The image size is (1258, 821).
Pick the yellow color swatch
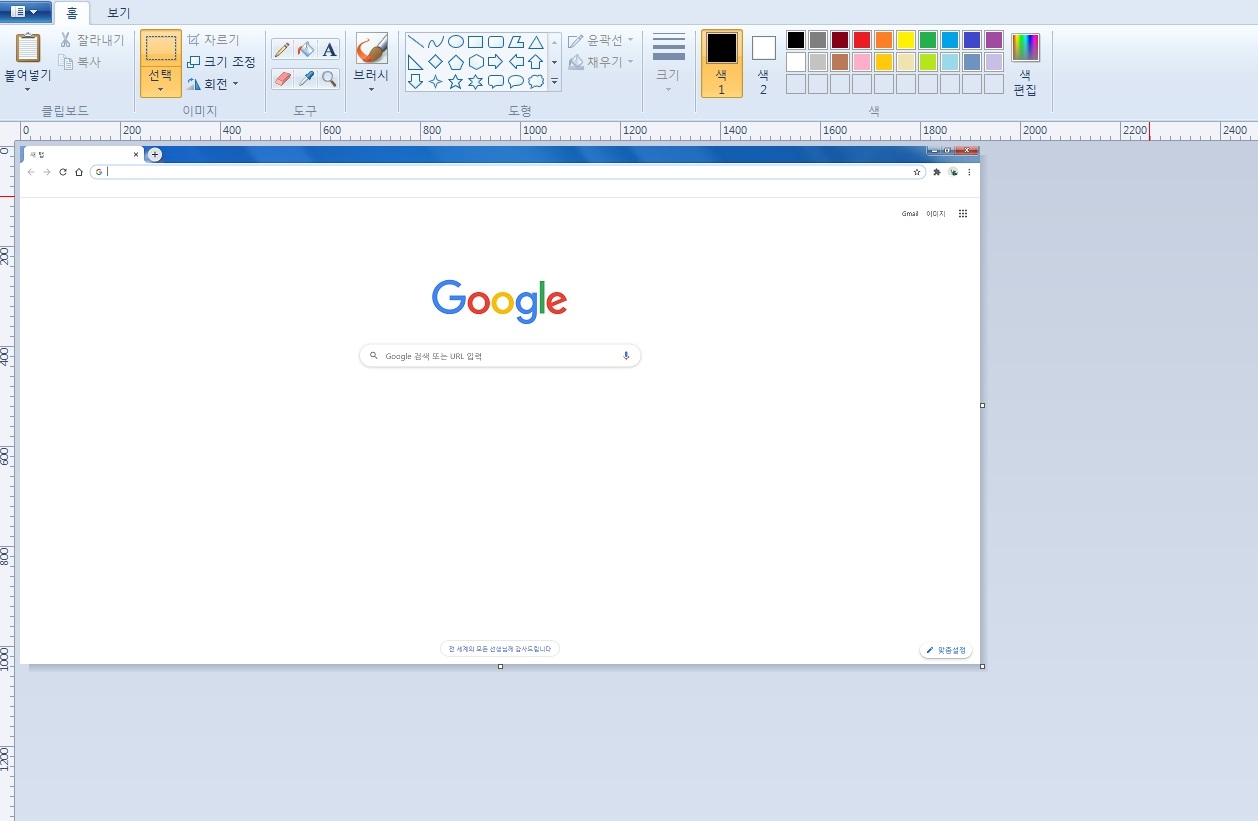pyautogui.click(x=906, y=40)
